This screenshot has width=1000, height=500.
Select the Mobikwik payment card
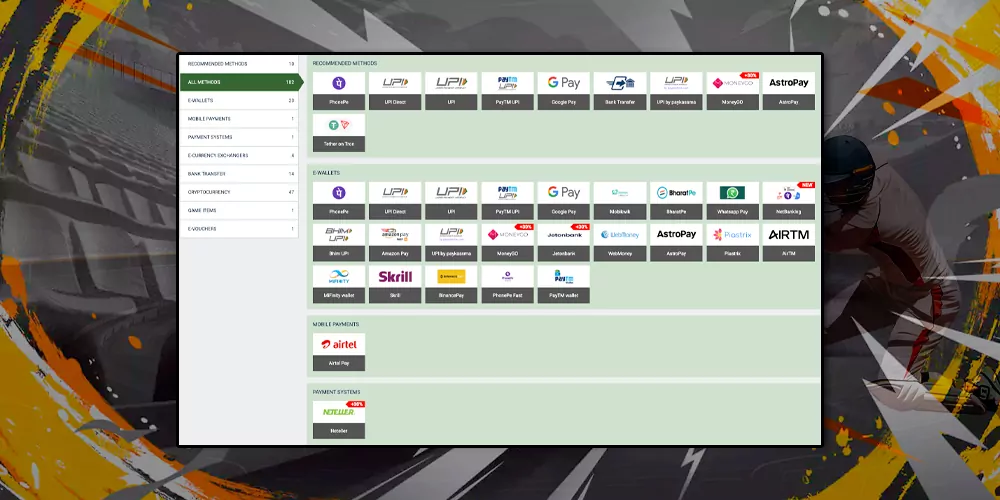click(620, 201)
